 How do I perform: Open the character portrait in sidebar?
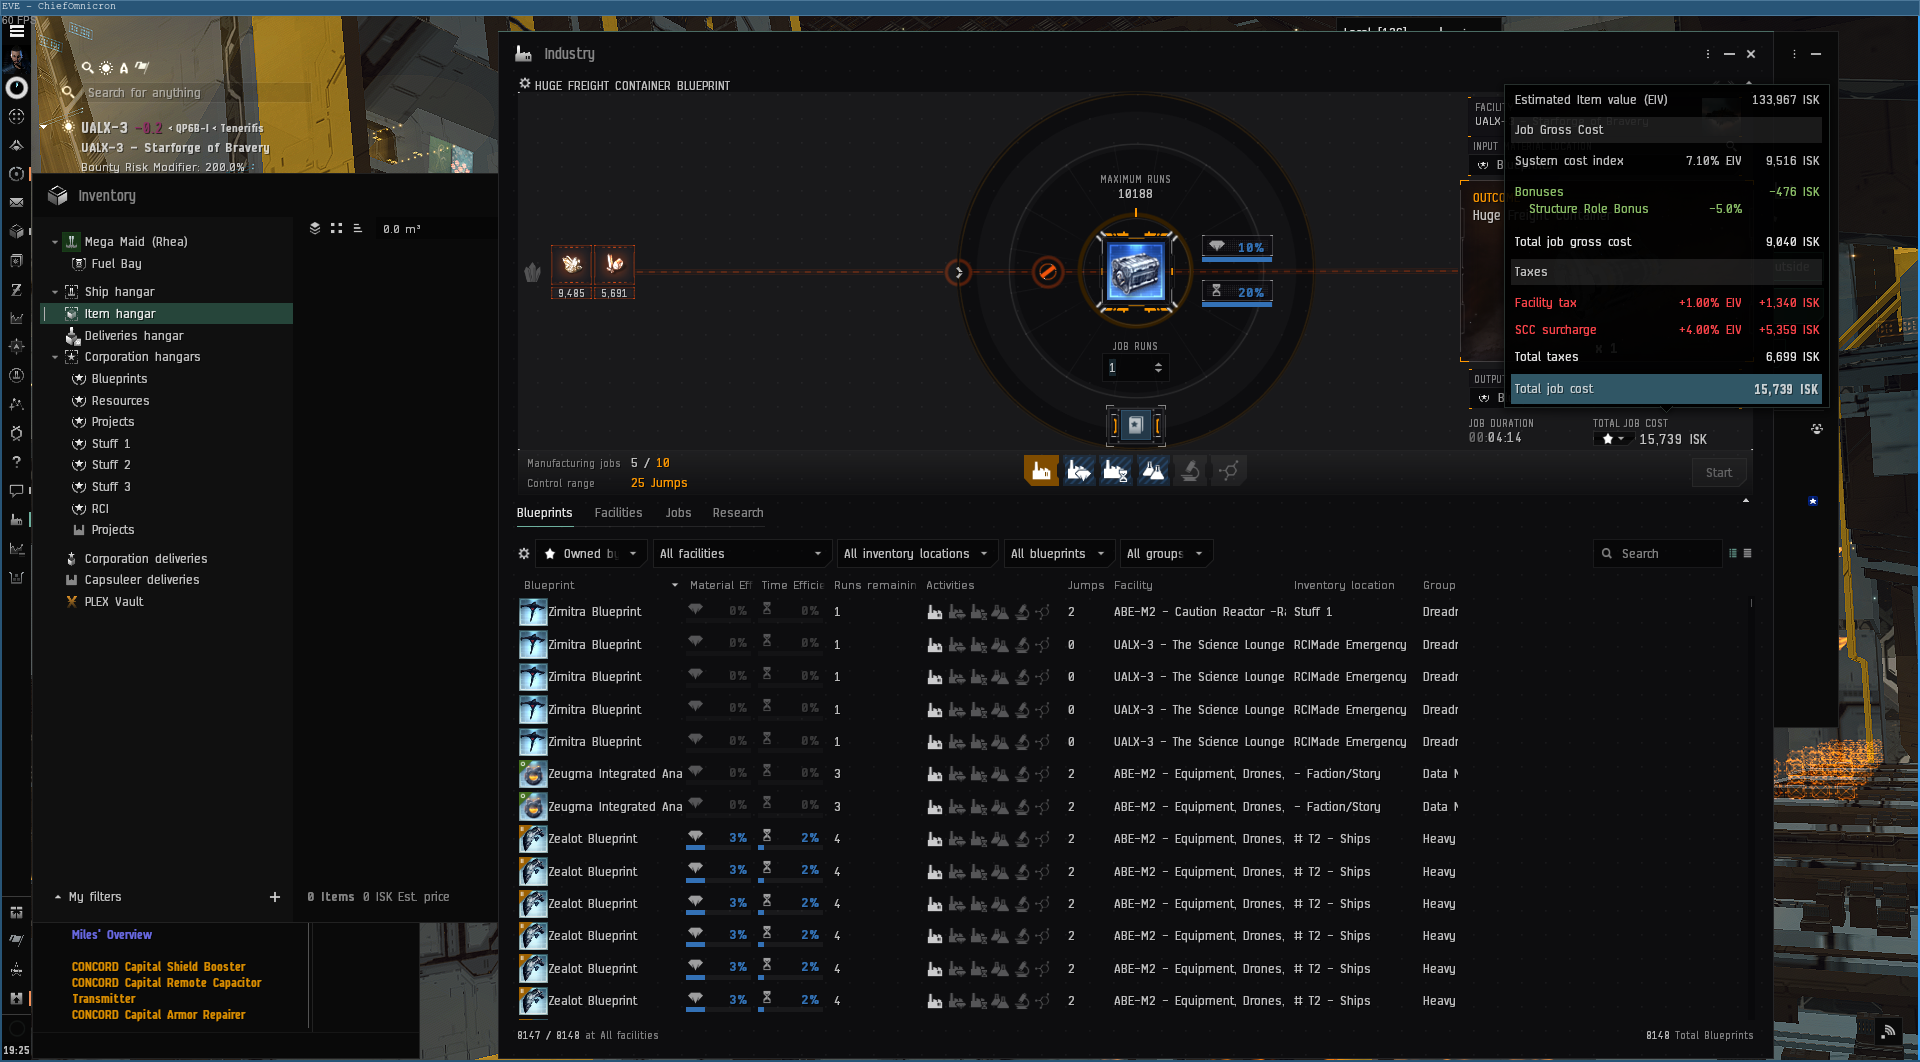tap(16, 58)
